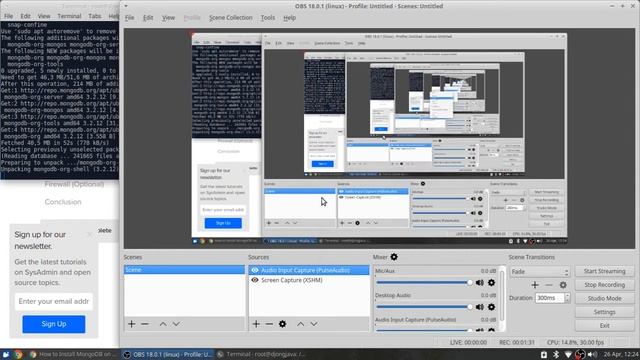Open the Edit menu in OBS
Viewport: 640px width, 360px height.
[x=148, y=18]
